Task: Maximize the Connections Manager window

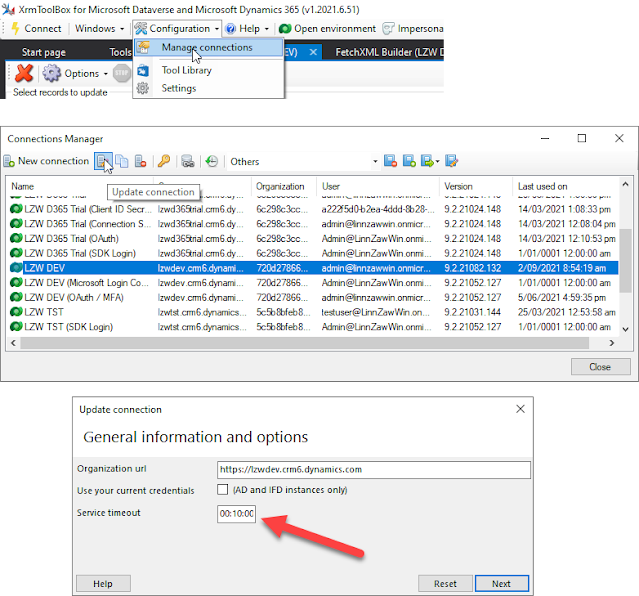Action: [582, 139]
